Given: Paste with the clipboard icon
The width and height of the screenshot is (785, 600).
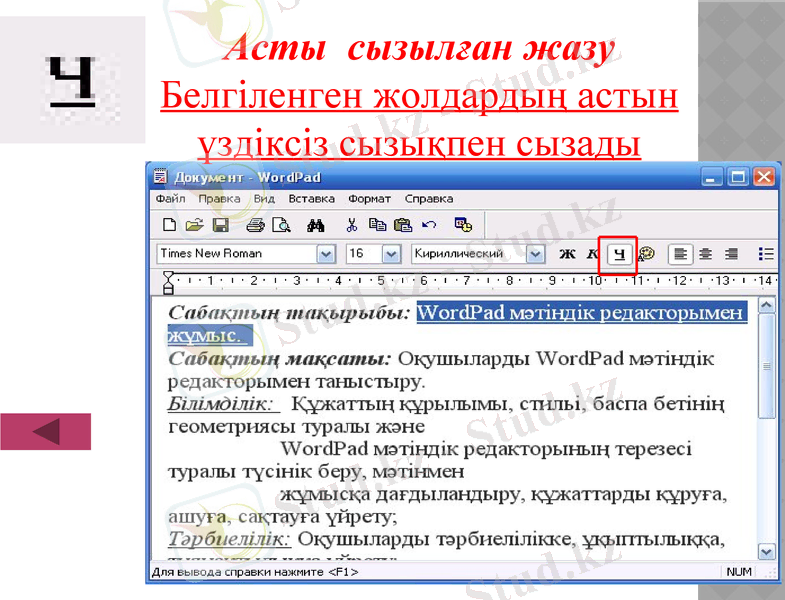Looking at the screenshot, I should [403, 225].
